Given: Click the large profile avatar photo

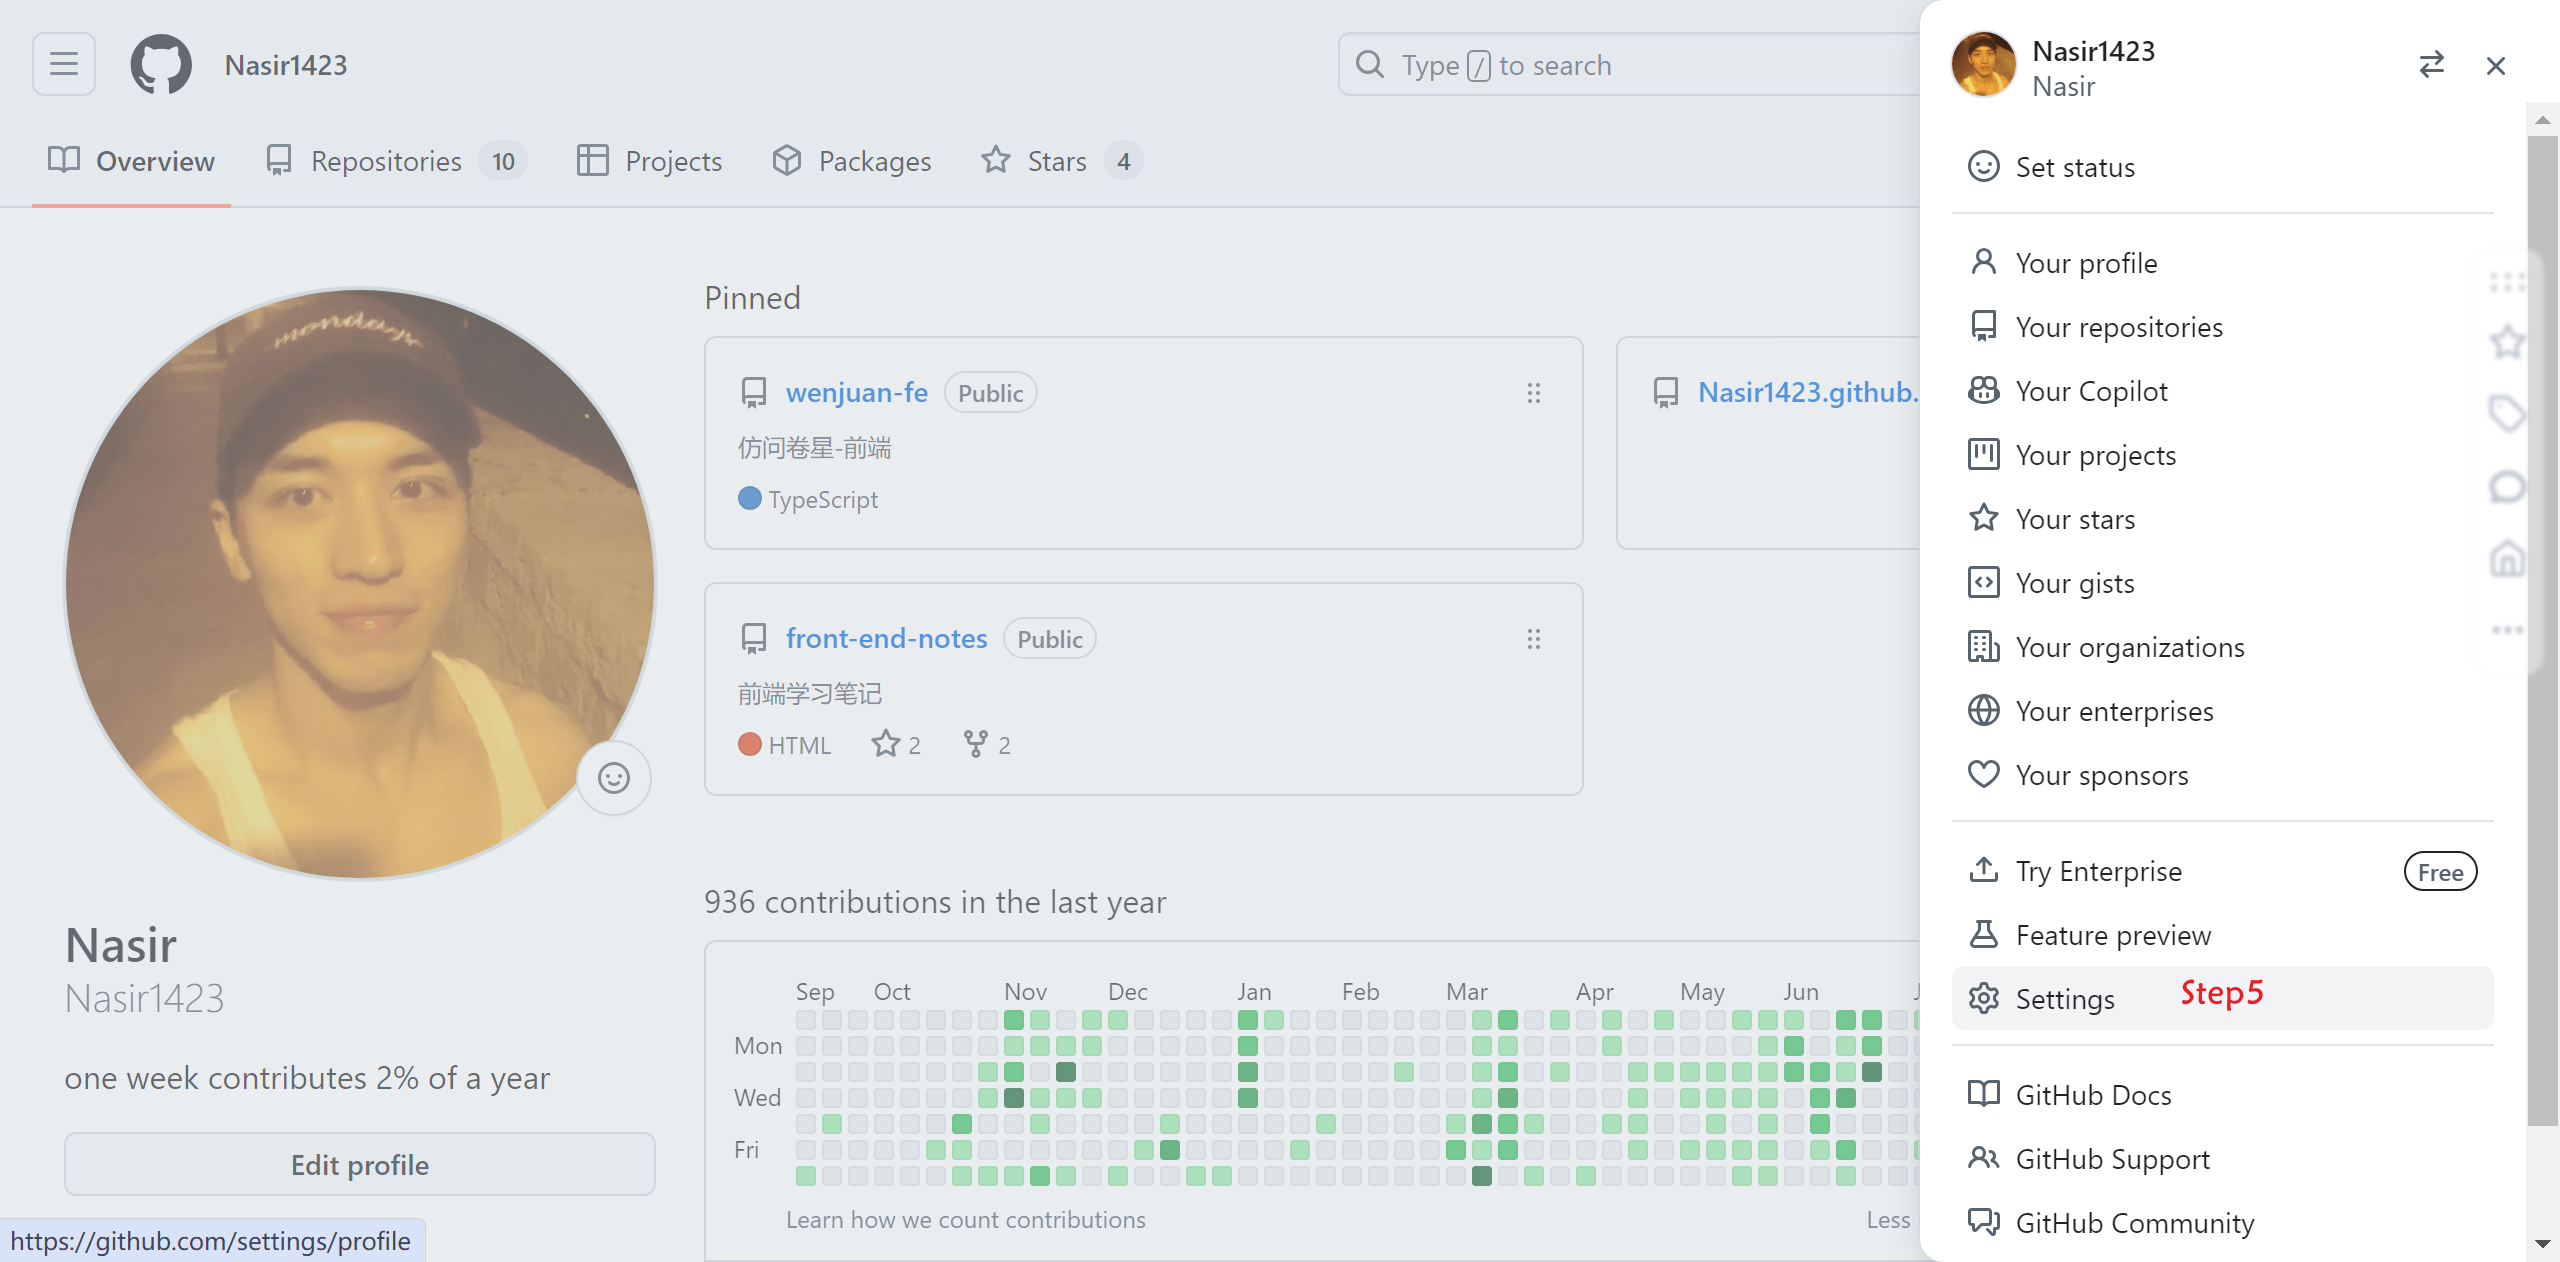Looking at the screenshot, I should coord(360,584).
